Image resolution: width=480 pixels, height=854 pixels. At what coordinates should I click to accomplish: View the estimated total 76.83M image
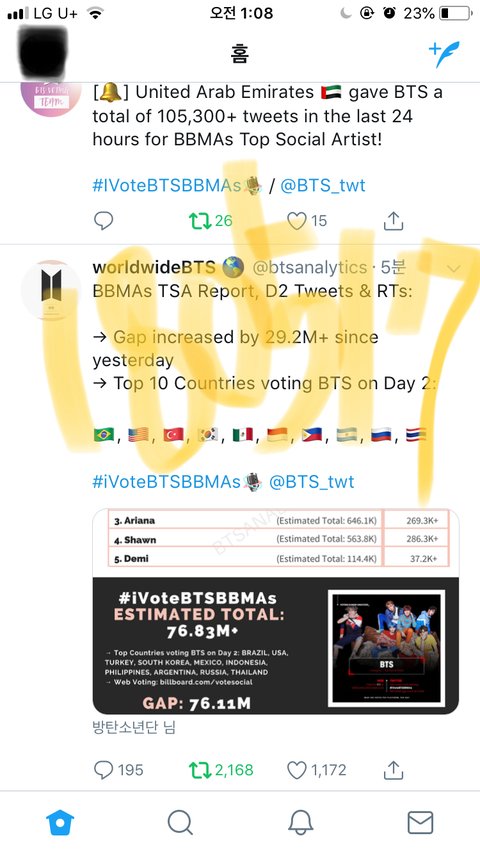coord(276,612)
